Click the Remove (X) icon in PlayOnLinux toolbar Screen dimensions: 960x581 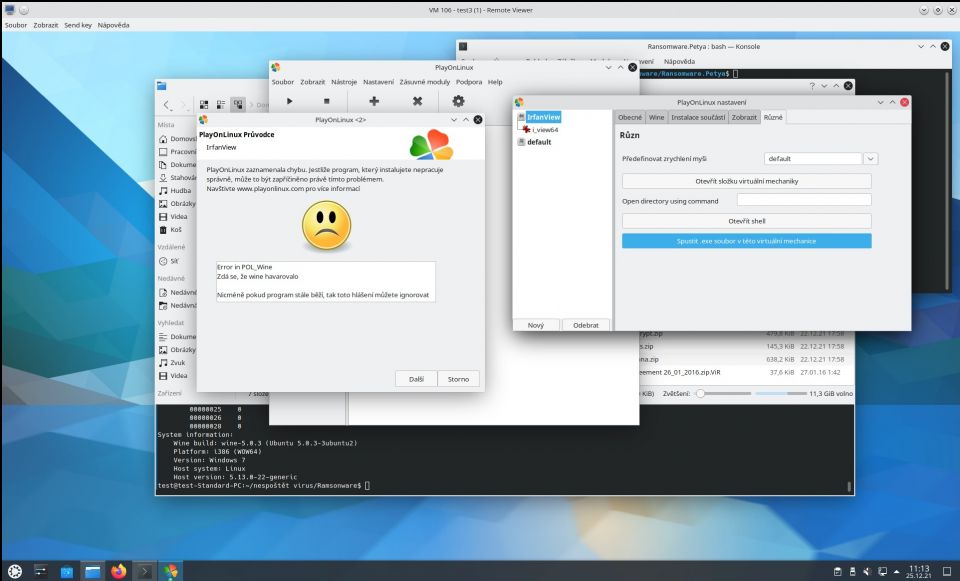(417, 101)
